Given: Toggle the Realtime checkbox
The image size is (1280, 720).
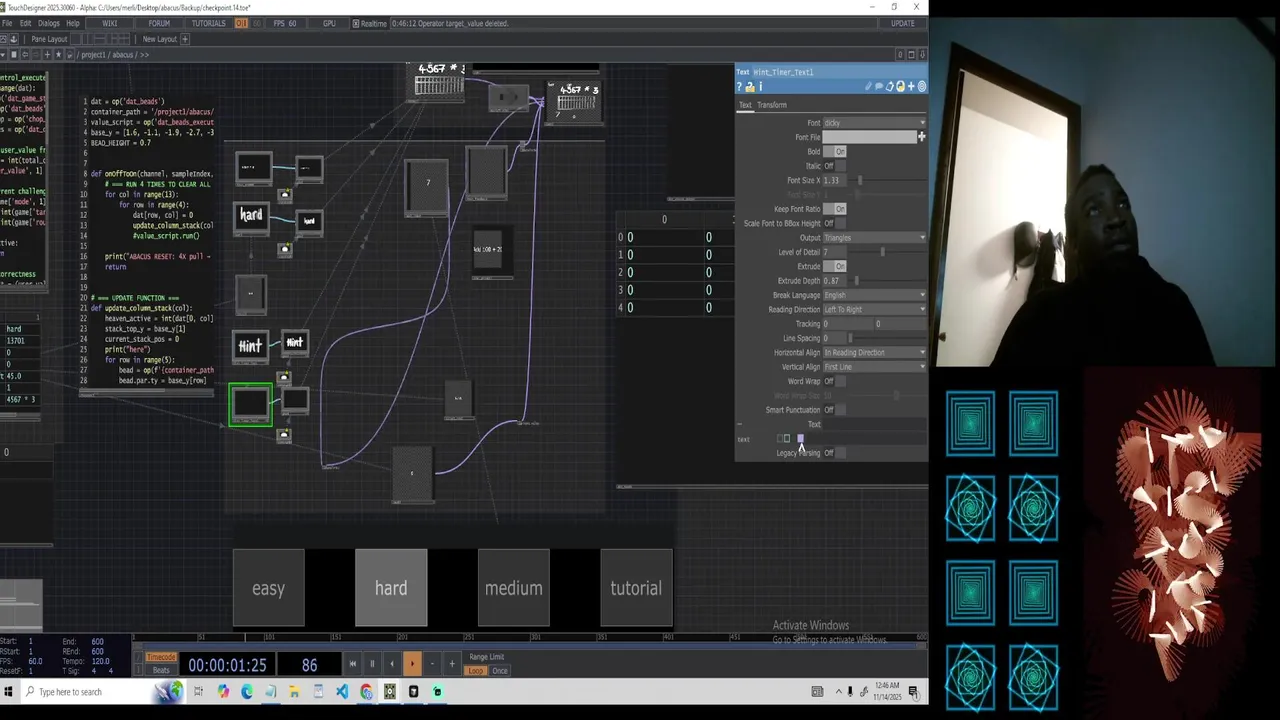Looking at the screenshot, I should (x=355, y=23).
